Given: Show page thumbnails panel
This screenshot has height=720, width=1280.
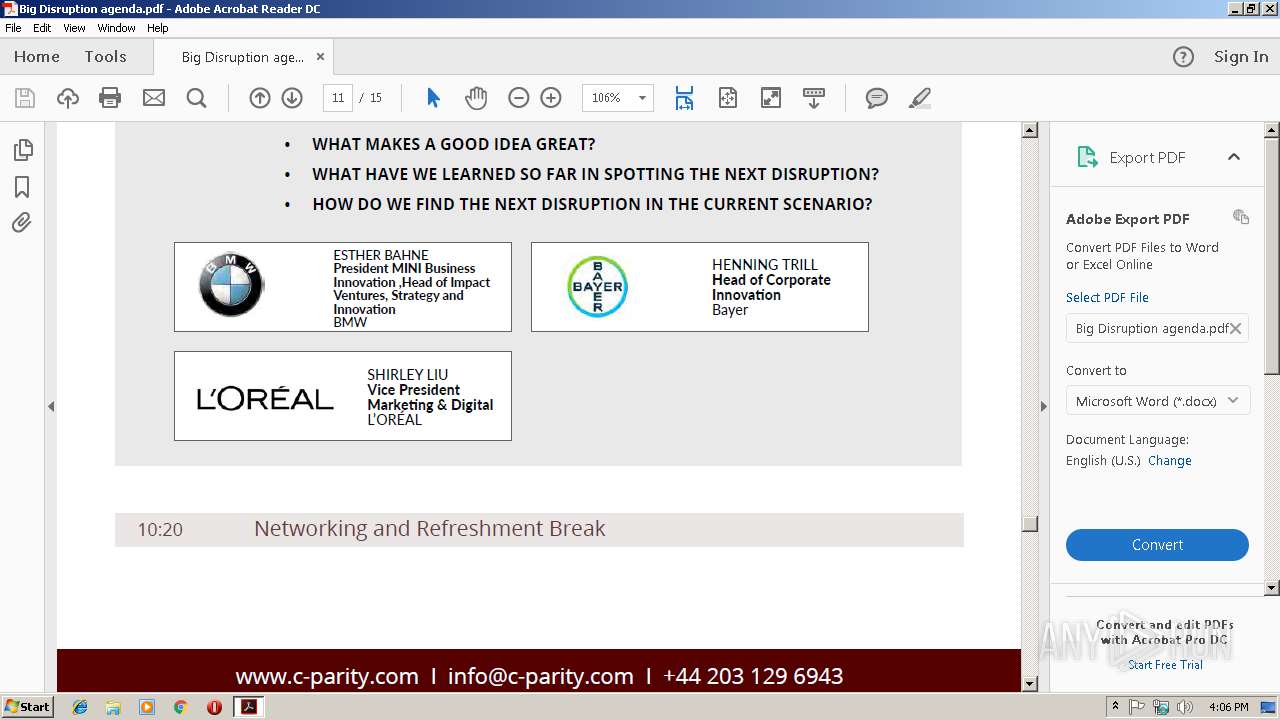Looking at the screenshot, I should click(x=22, y=150).
